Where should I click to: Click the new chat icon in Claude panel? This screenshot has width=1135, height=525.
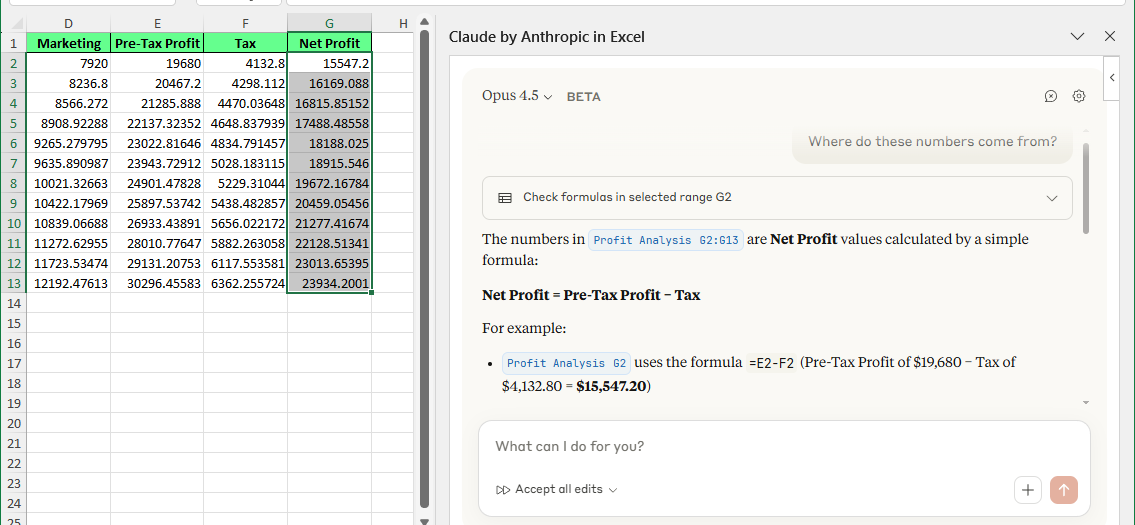(1050, 97)
